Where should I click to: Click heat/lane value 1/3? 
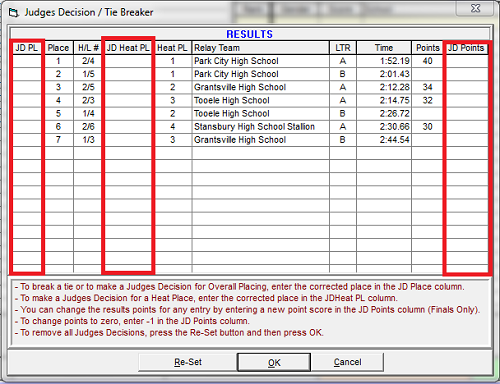tap(88, 140)
